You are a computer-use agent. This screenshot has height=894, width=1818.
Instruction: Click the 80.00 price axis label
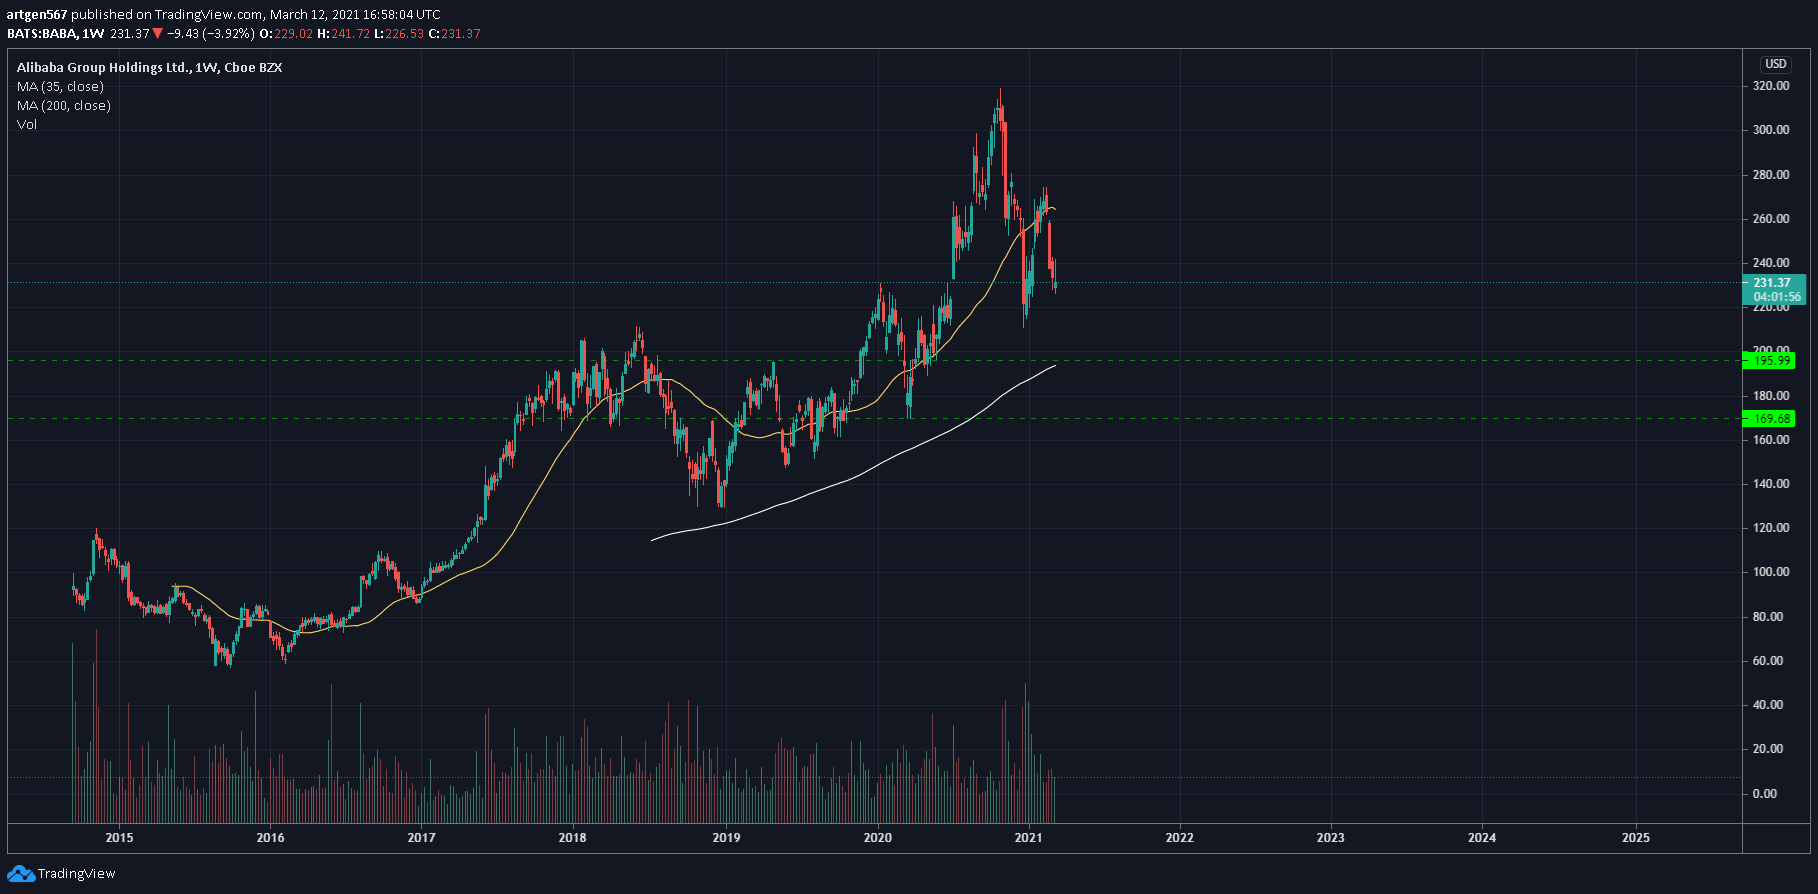[1768, 617]
